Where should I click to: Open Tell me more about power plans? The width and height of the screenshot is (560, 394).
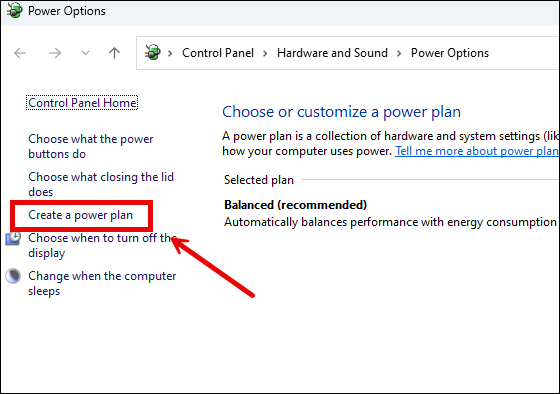(477, 151)
